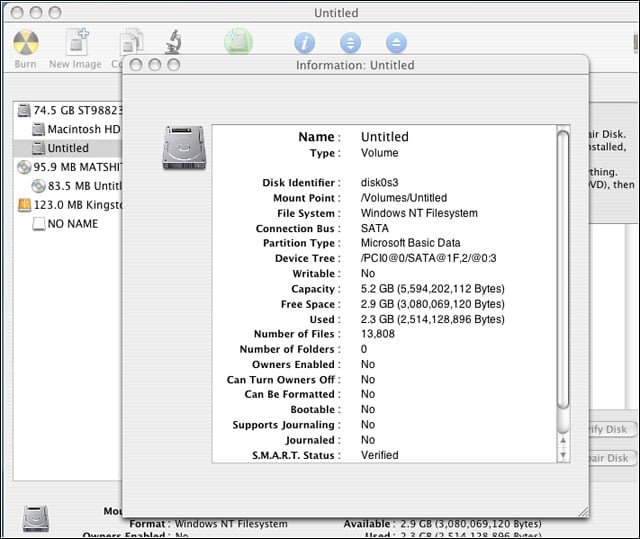Click the Name Untitled value
Screen dimensions: 640x539
(x=385, y=137)
